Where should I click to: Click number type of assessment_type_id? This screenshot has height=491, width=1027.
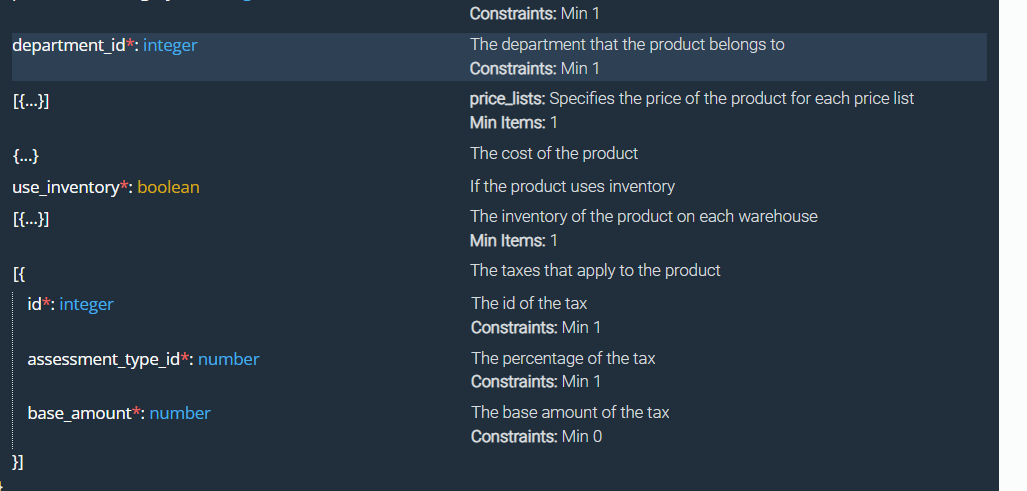[229, 359]
